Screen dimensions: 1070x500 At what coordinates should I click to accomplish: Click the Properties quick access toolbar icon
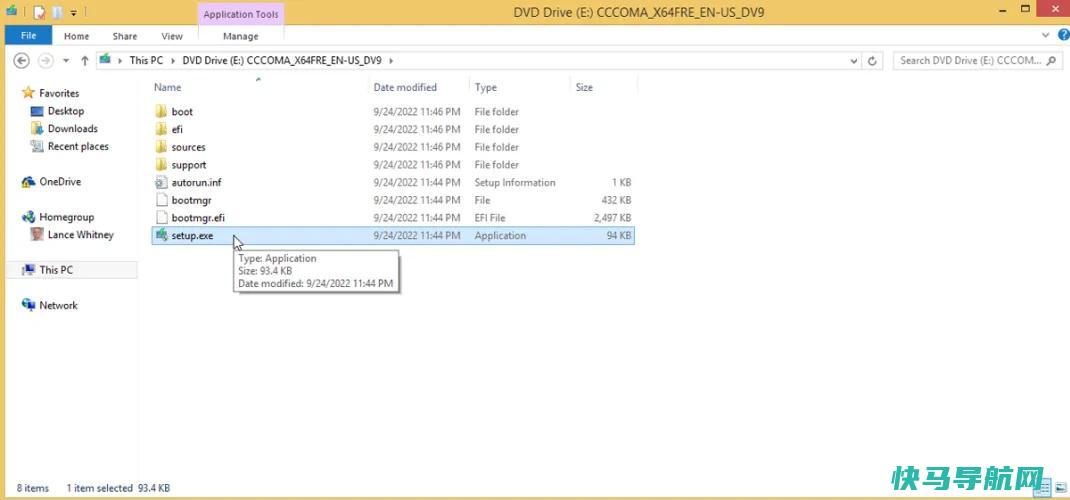pos(39,11)
